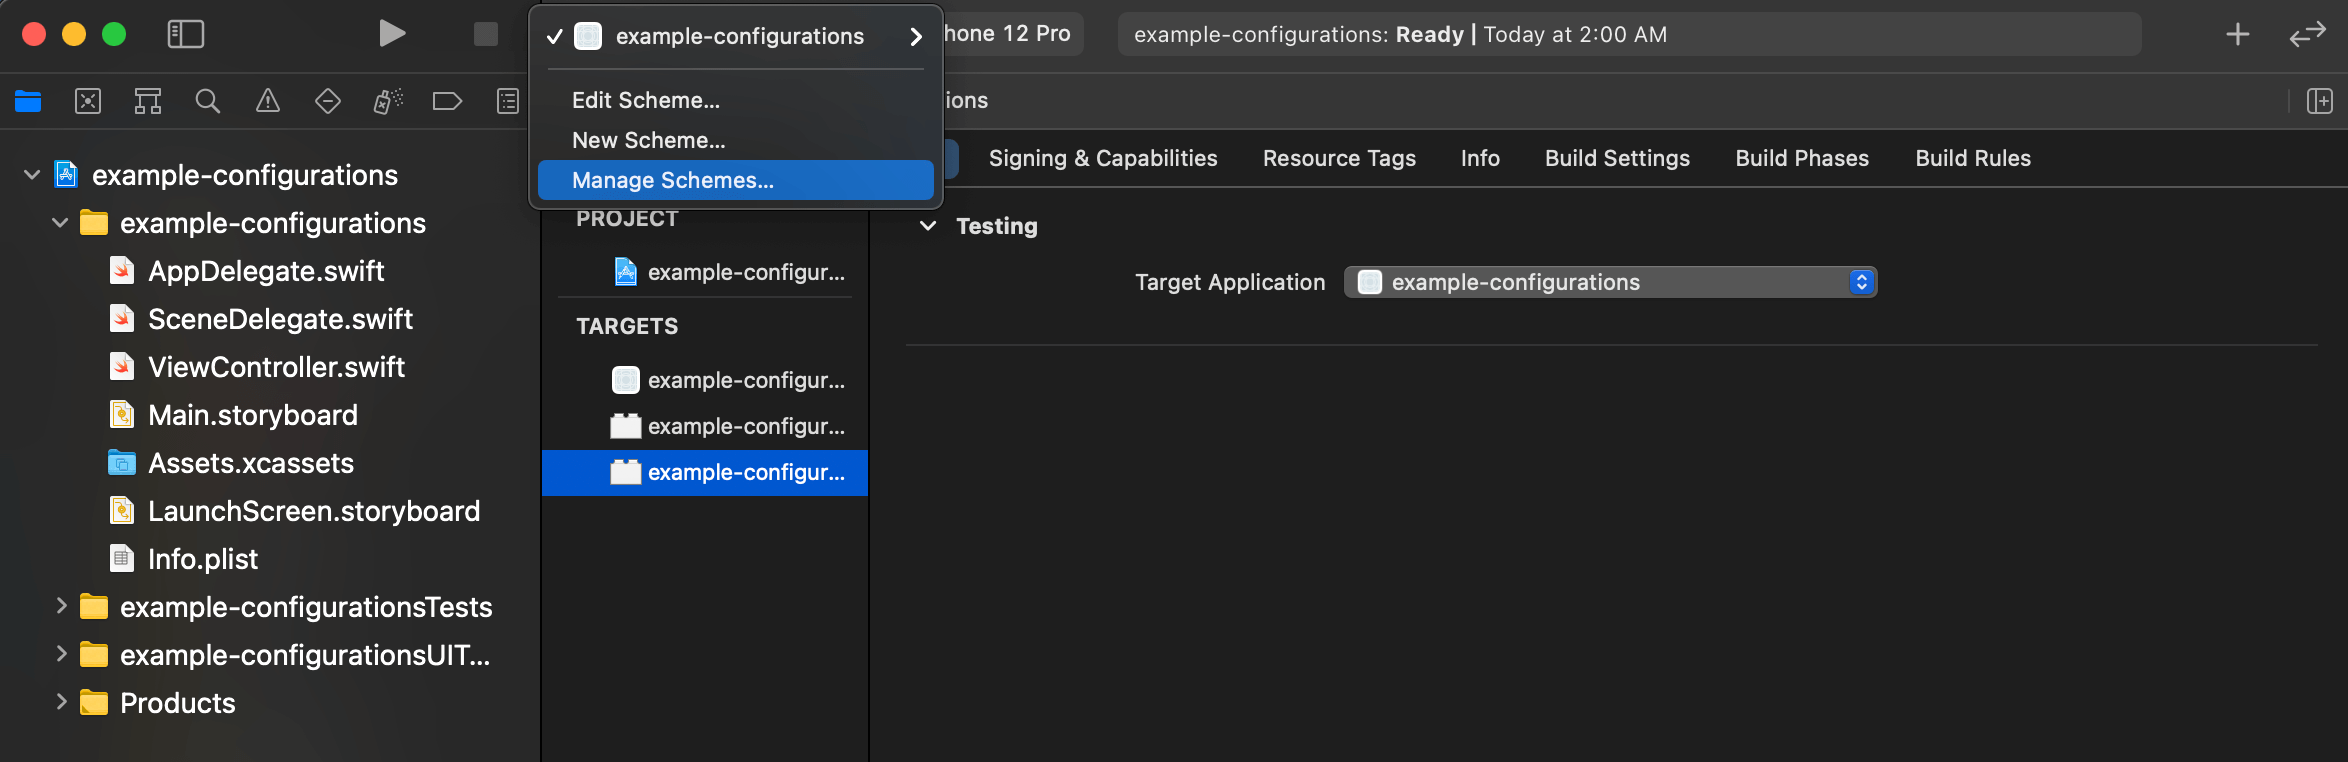2348x762 pixels.
Task: Open the source control navigator
Action: tap(88, 101)
